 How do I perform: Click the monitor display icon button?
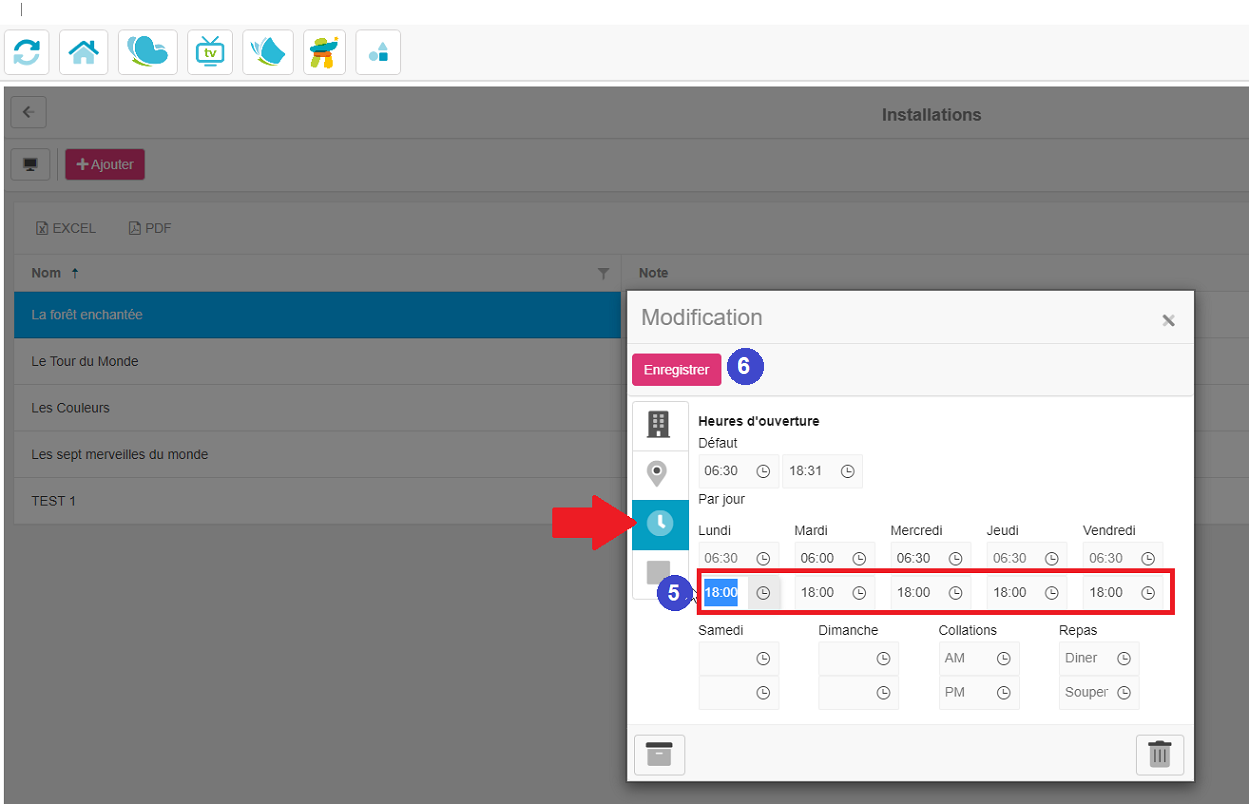[30, 164]
